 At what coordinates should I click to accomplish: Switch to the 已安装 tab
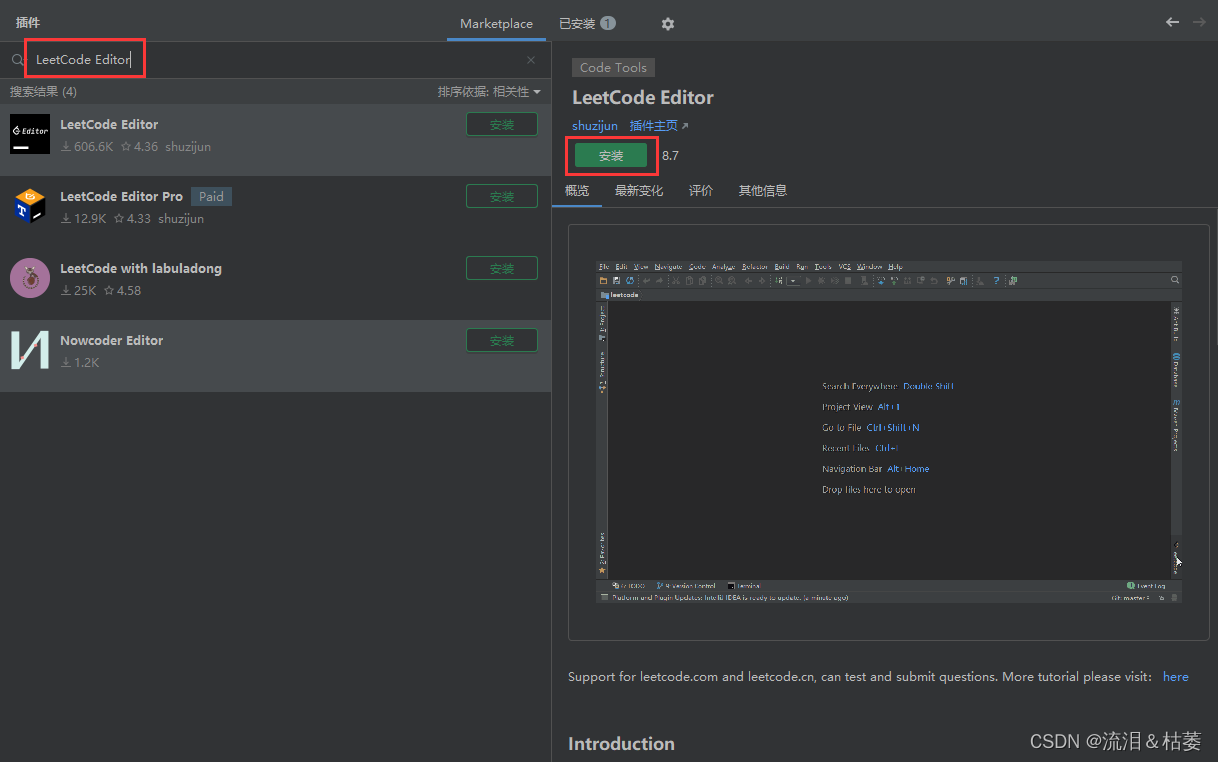(587, 24)
